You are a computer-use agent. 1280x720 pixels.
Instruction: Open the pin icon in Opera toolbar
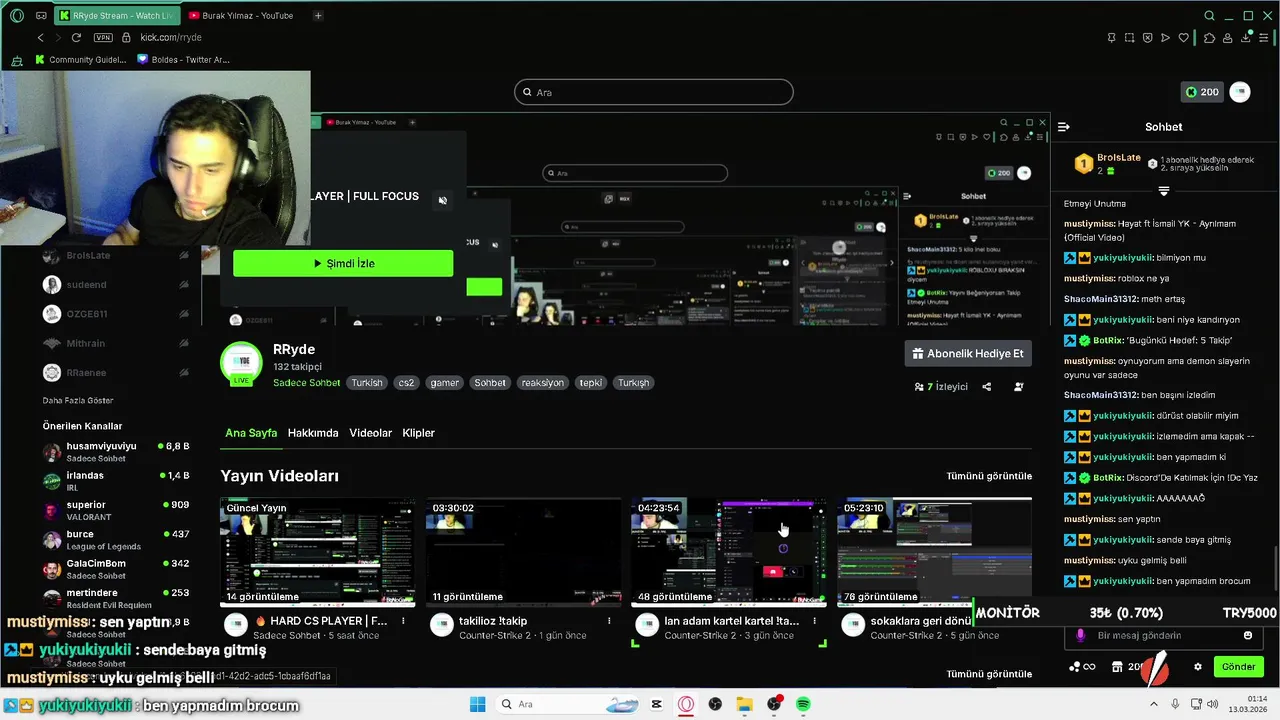tap(1112, 38)
